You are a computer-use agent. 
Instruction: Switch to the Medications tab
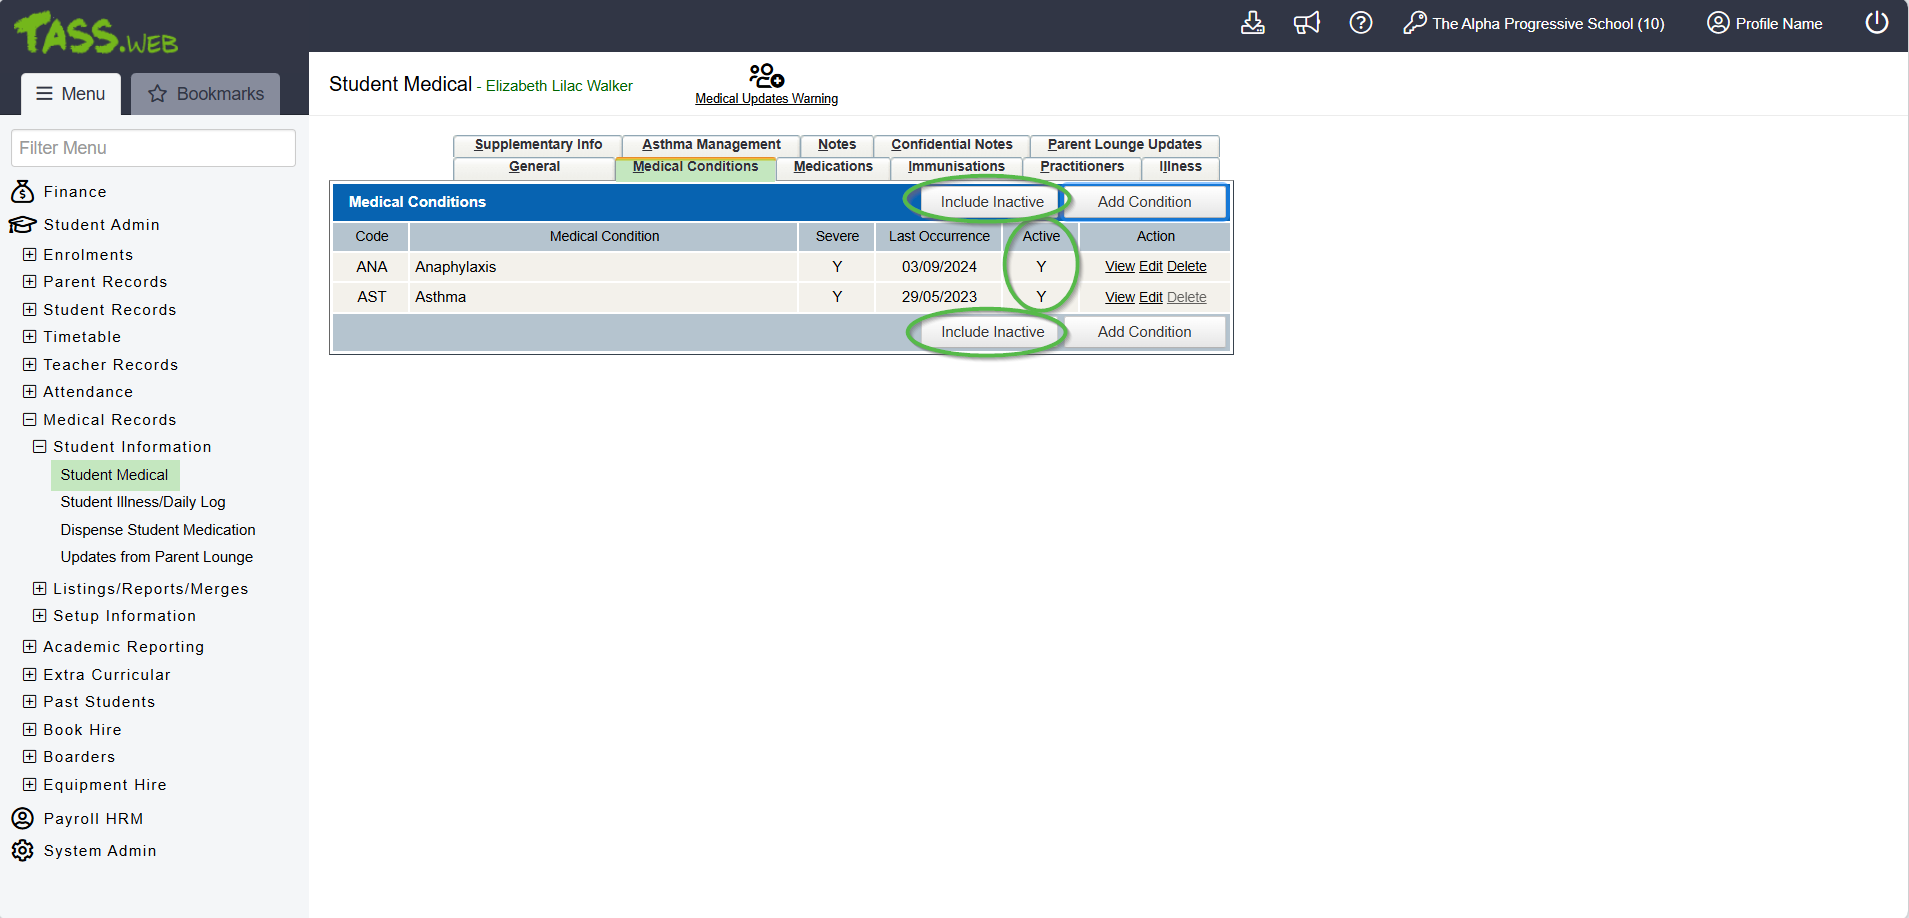[832, 167]
